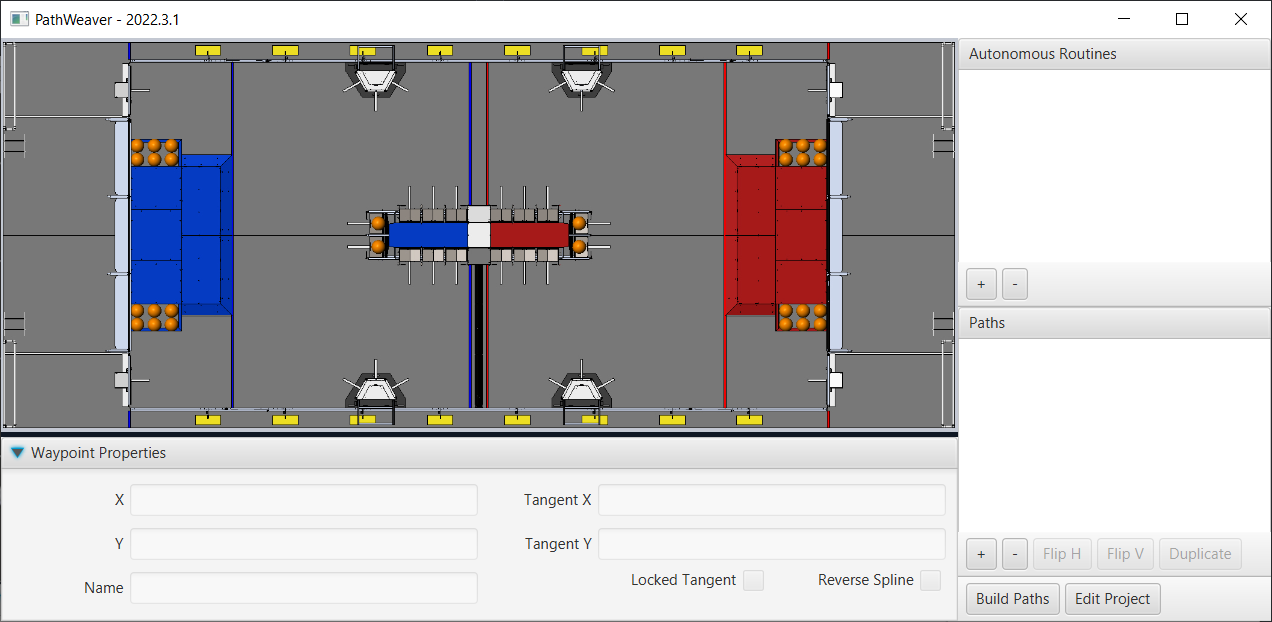This screenshot has height=622, width=1272.
Task: Click the Tangent X input field
Action: click(x=771, y=499)
